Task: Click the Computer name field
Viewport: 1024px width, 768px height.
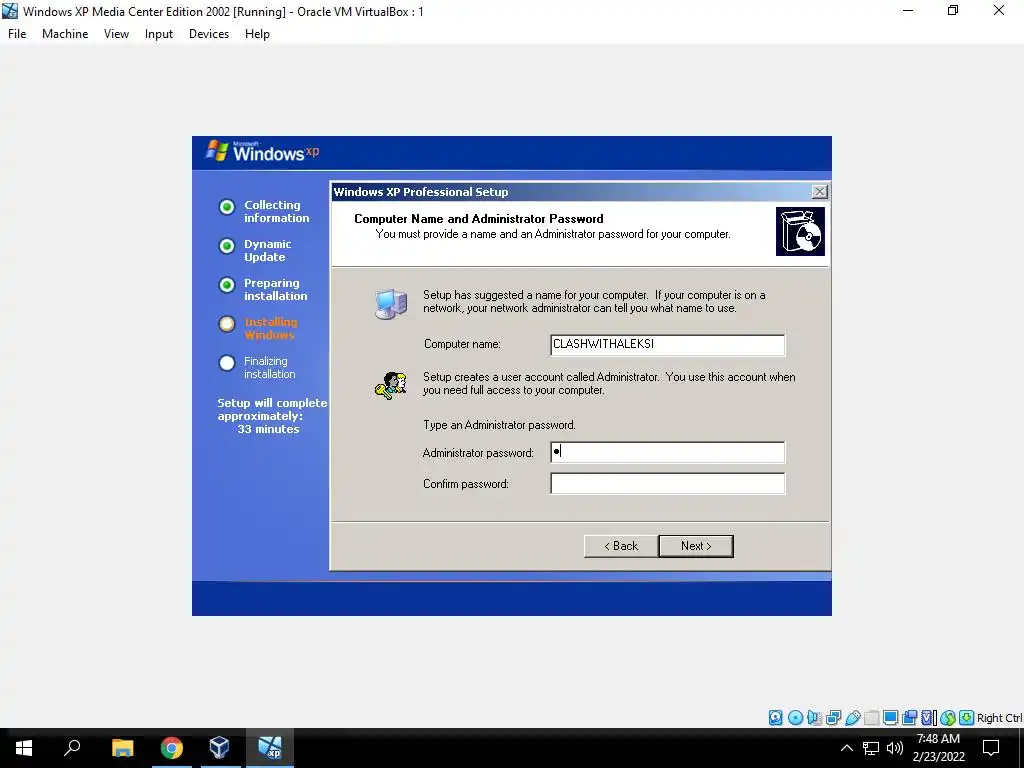Action: [667, 345]
